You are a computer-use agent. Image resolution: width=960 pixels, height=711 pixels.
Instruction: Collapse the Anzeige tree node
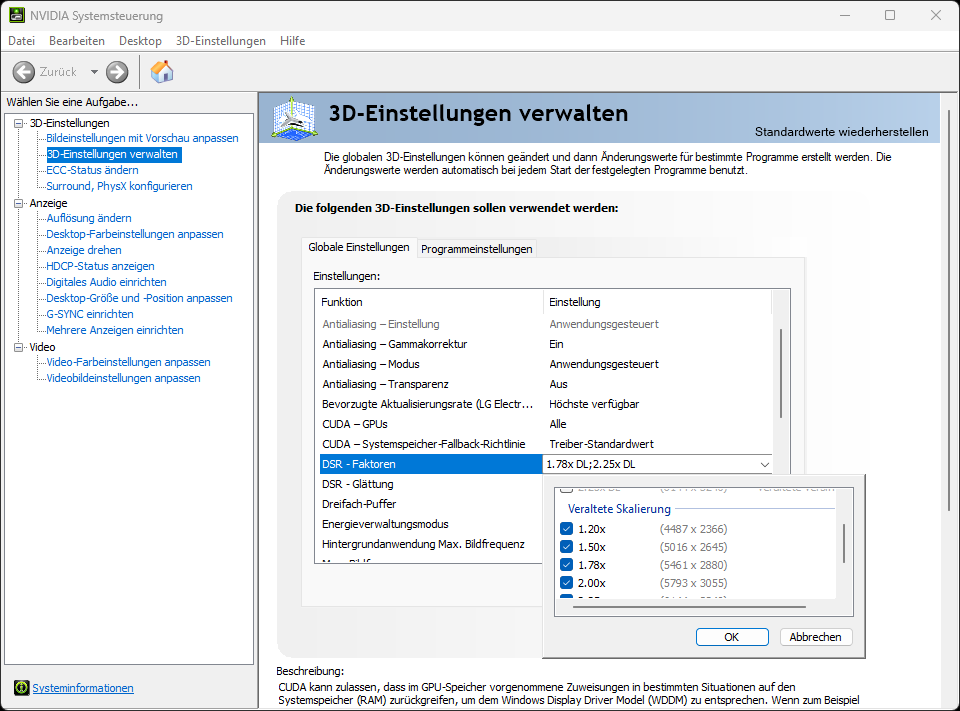[18, 203]
